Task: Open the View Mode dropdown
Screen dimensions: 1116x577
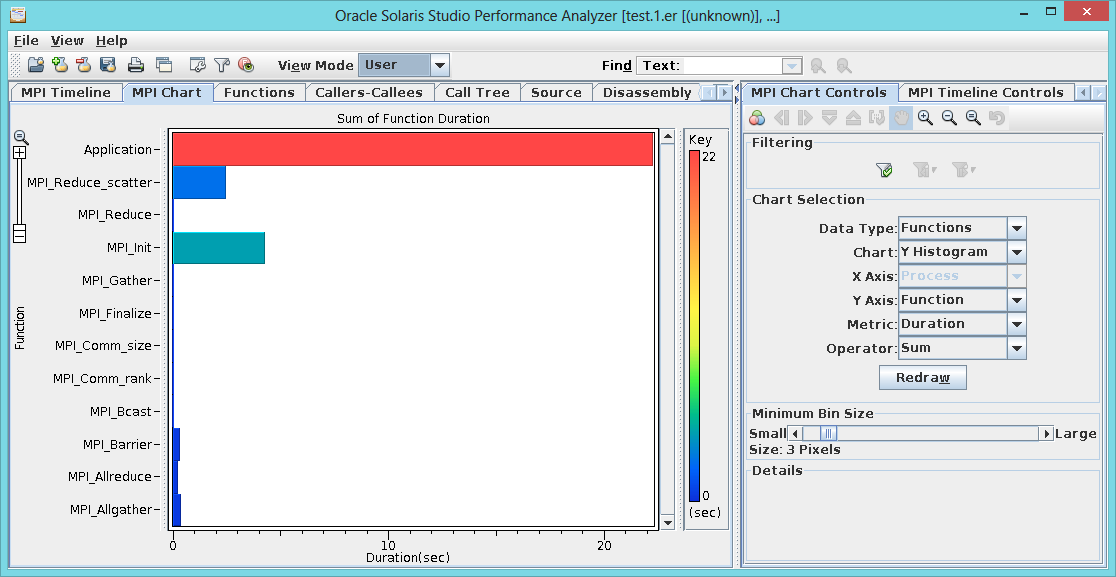Action: pyautogui.click(x=440, y=65)
